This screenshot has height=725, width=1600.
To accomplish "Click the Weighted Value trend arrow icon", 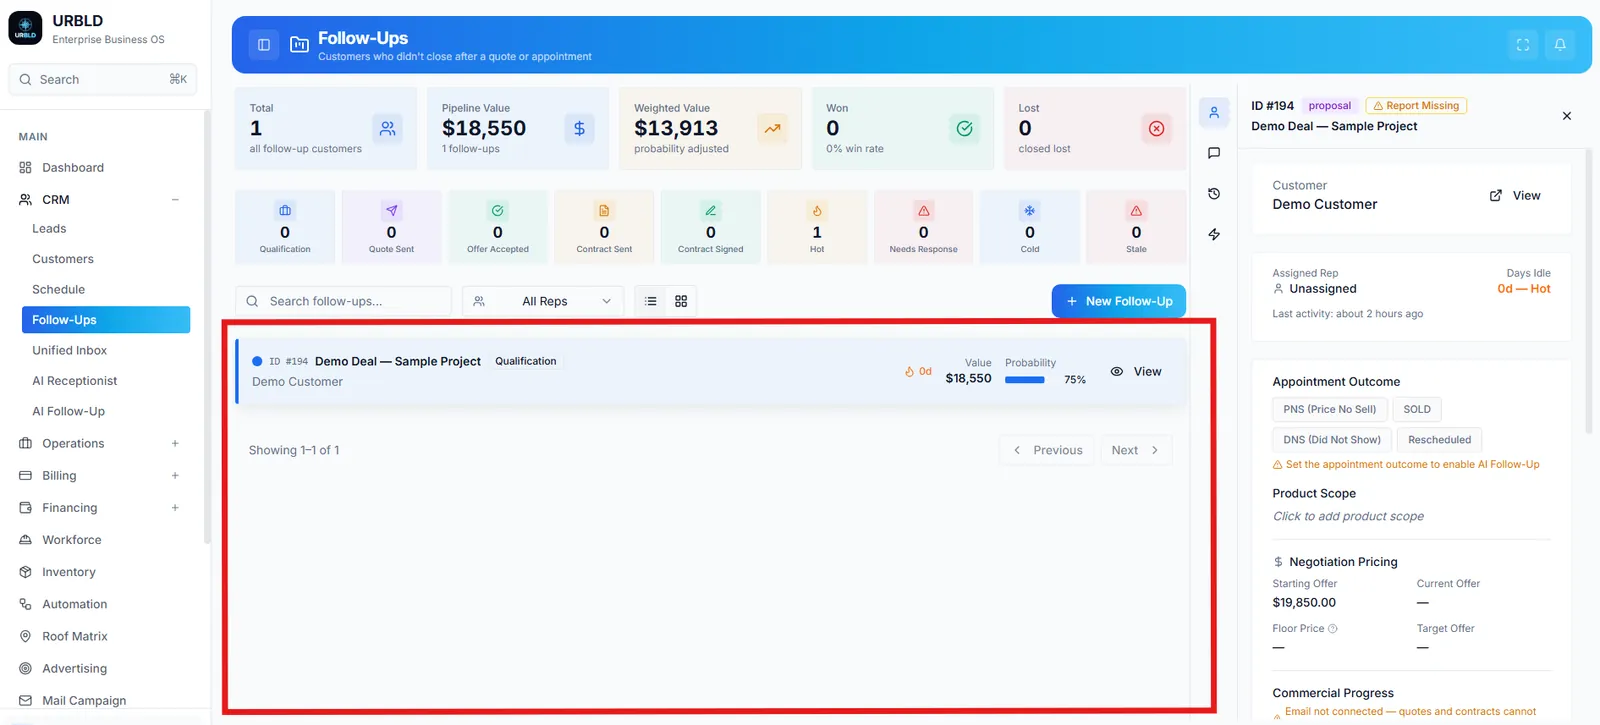I will click(x=772, y=128).
